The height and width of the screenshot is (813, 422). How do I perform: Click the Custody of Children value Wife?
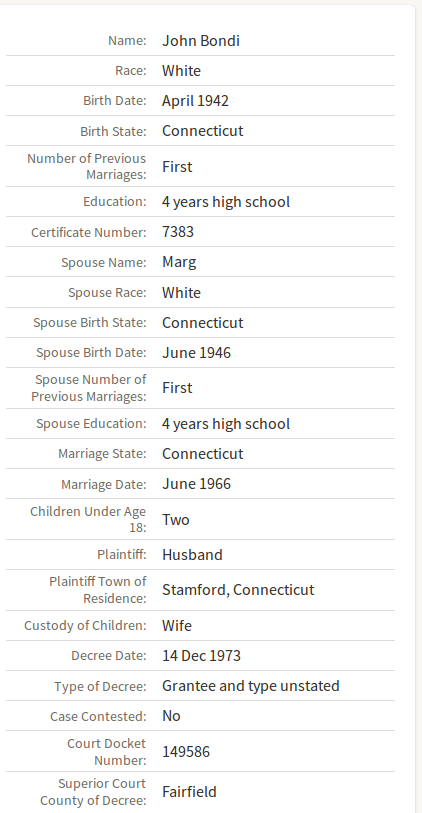[x=177, y=625]
